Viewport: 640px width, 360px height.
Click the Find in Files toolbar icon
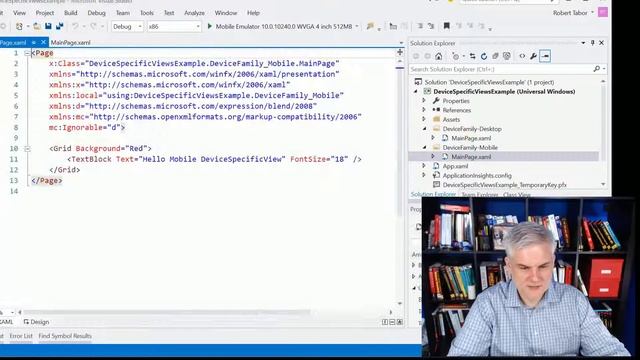click(370, 26)
